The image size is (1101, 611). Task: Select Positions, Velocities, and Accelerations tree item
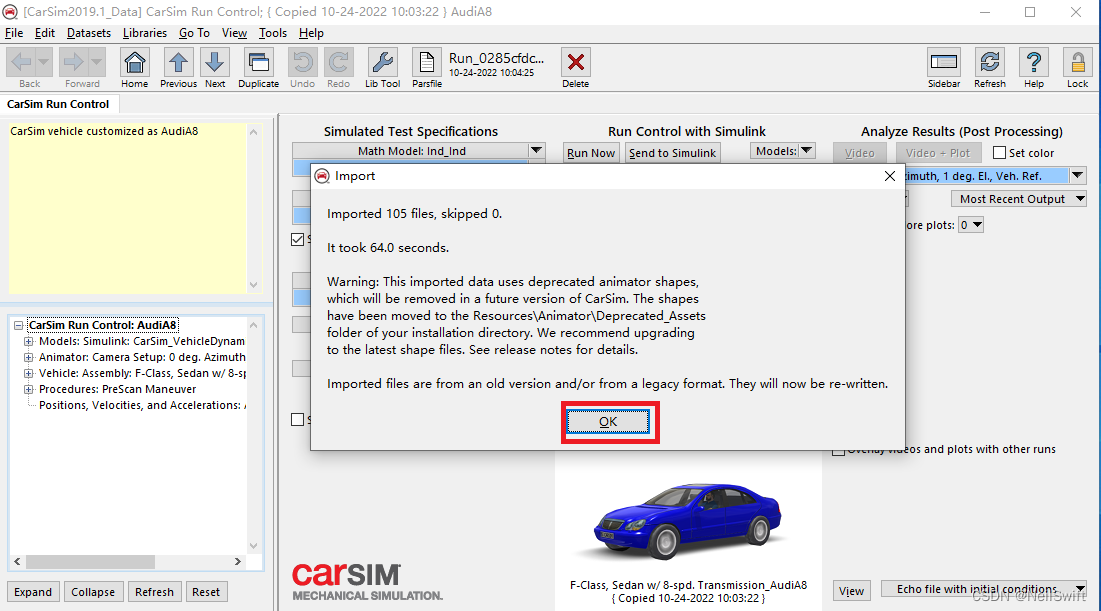pyautogui.click(x=142, y=405)
